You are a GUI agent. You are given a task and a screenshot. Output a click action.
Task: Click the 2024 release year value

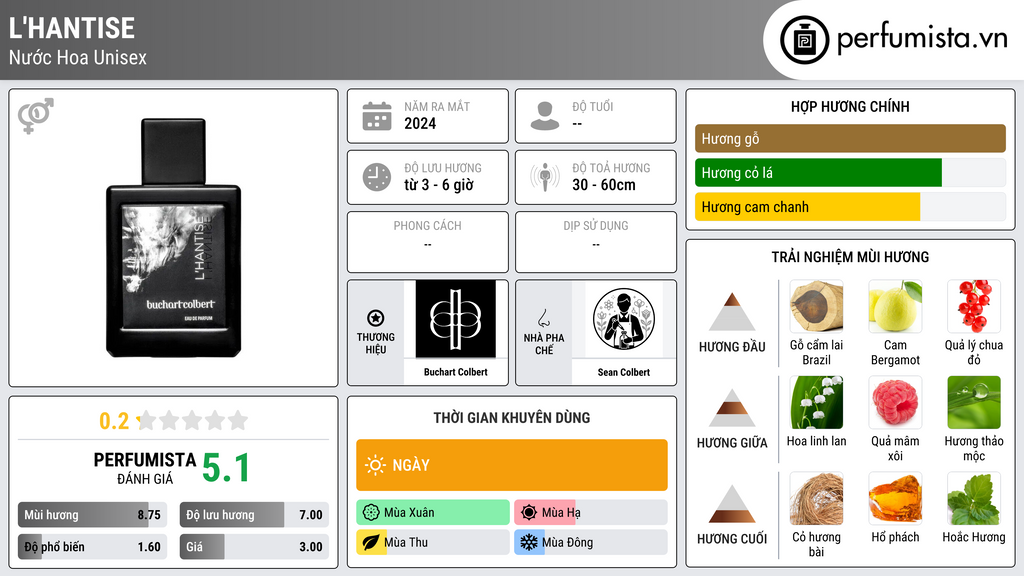tap(420, 123)
